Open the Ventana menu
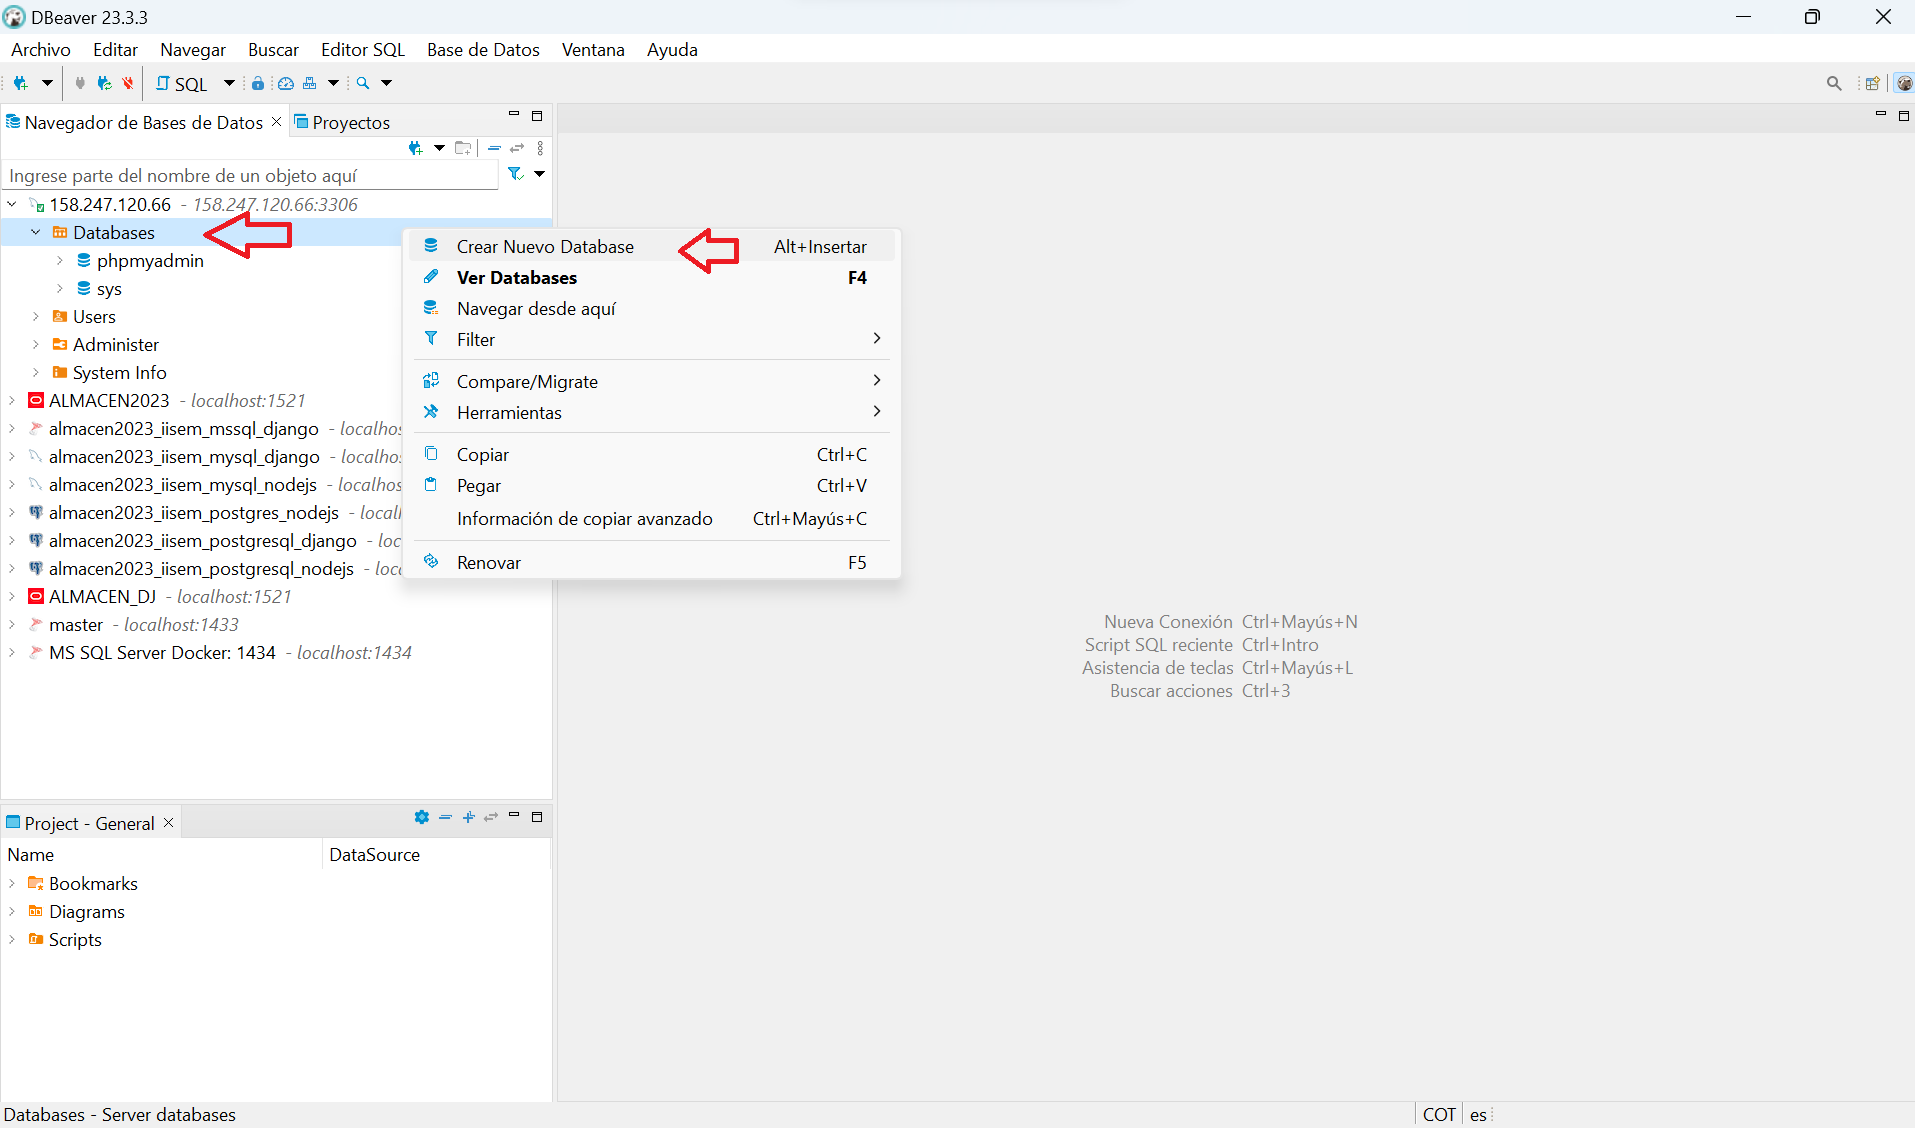Image resolution: width=1915 pixels, height=1128 pixels. [593, 50]
